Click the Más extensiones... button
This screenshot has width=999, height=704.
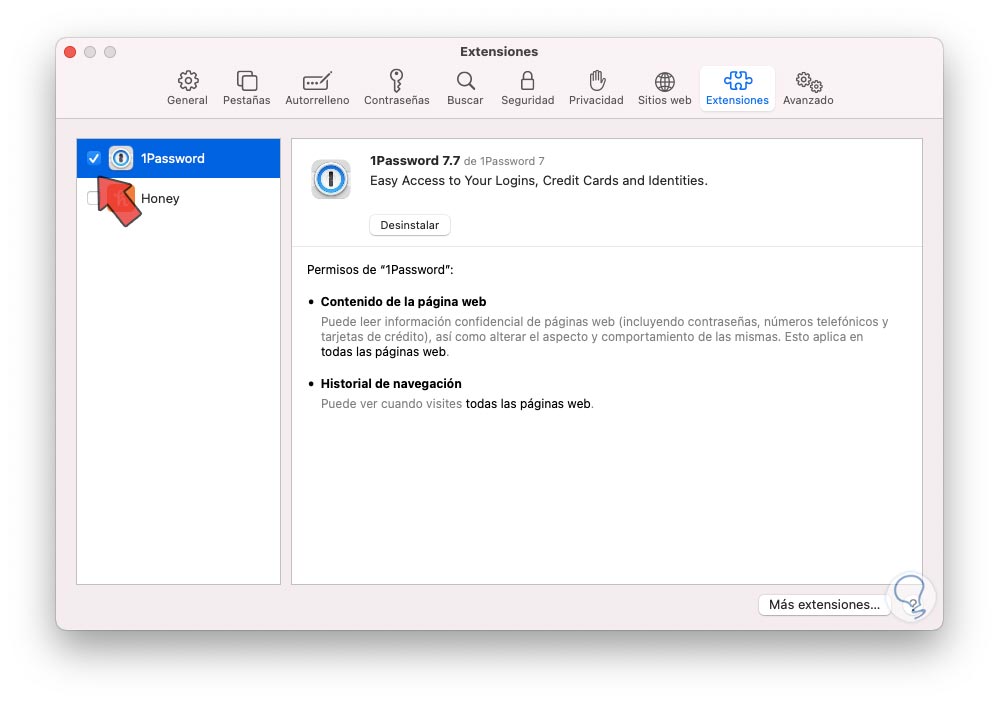pos(824,605)
